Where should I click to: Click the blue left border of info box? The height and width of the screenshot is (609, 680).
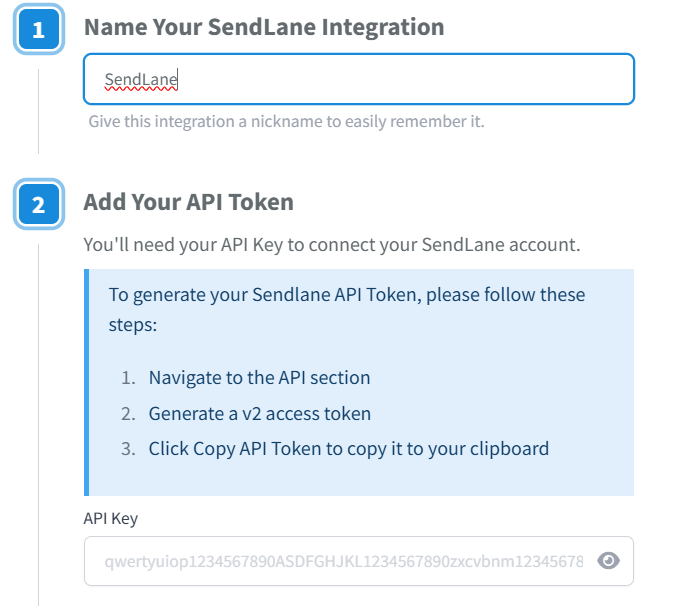pyautogui.click(x=86, y=382)
